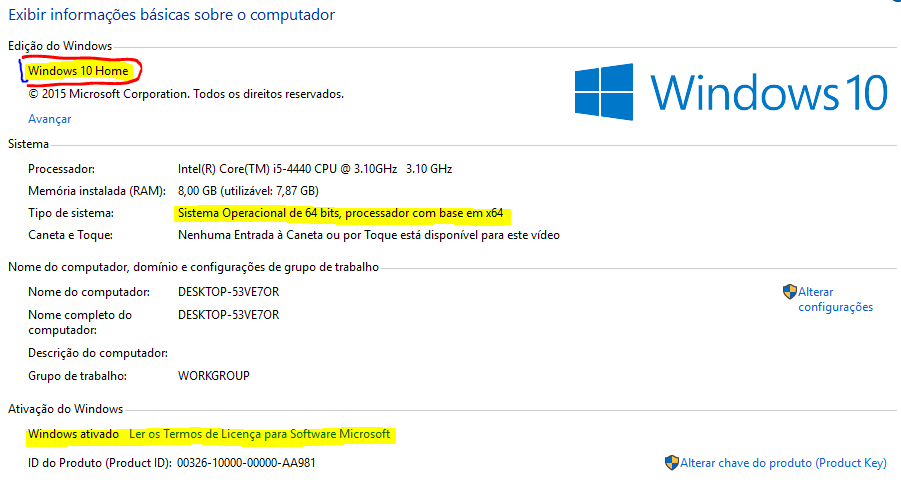901x491 pixels.
Task: Click the Caneta e Toque description text
Action: tap(369, 235)
